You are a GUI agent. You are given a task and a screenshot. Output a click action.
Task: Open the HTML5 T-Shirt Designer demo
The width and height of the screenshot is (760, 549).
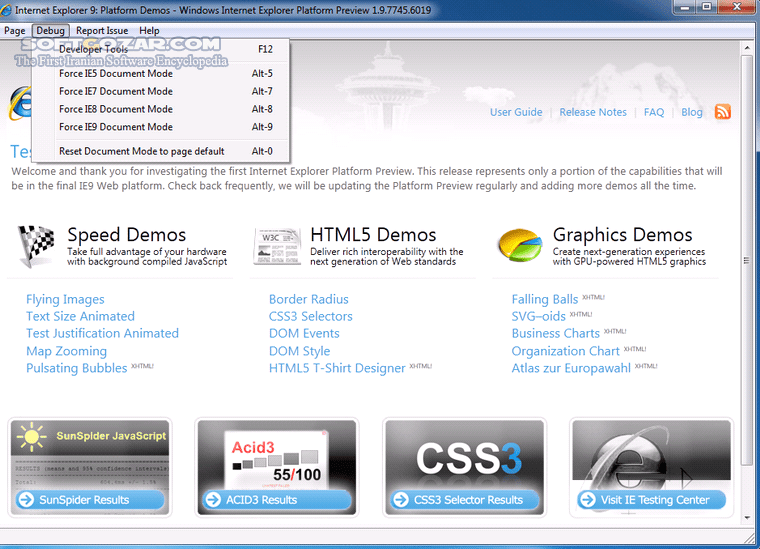click(337, 368)
